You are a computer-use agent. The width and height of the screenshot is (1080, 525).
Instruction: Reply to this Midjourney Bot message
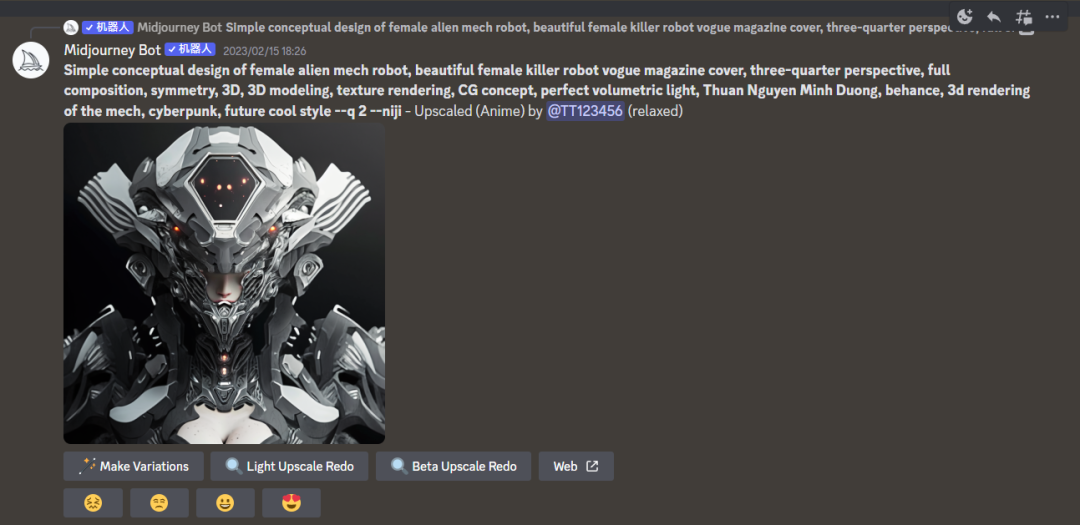(994, 17)
